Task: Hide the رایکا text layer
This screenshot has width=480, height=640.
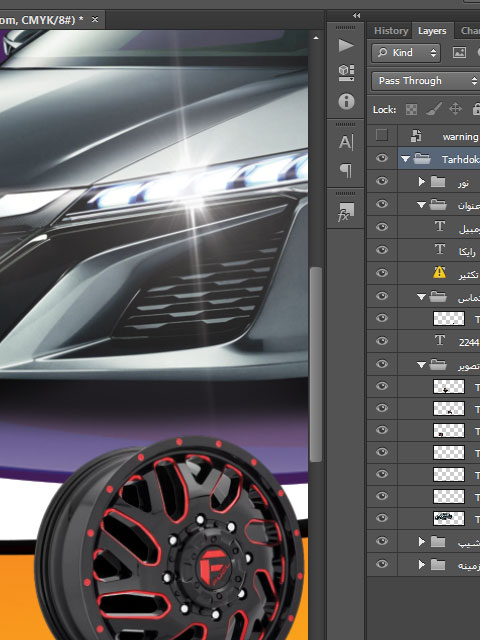Action: 382,249
